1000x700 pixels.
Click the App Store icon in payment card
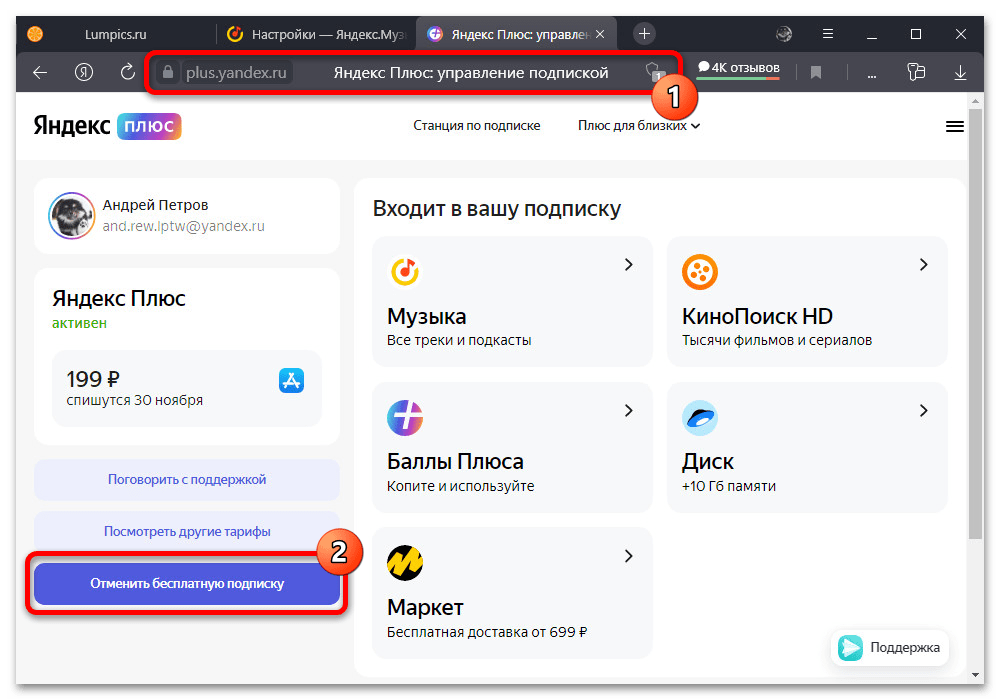coord(291,380)
